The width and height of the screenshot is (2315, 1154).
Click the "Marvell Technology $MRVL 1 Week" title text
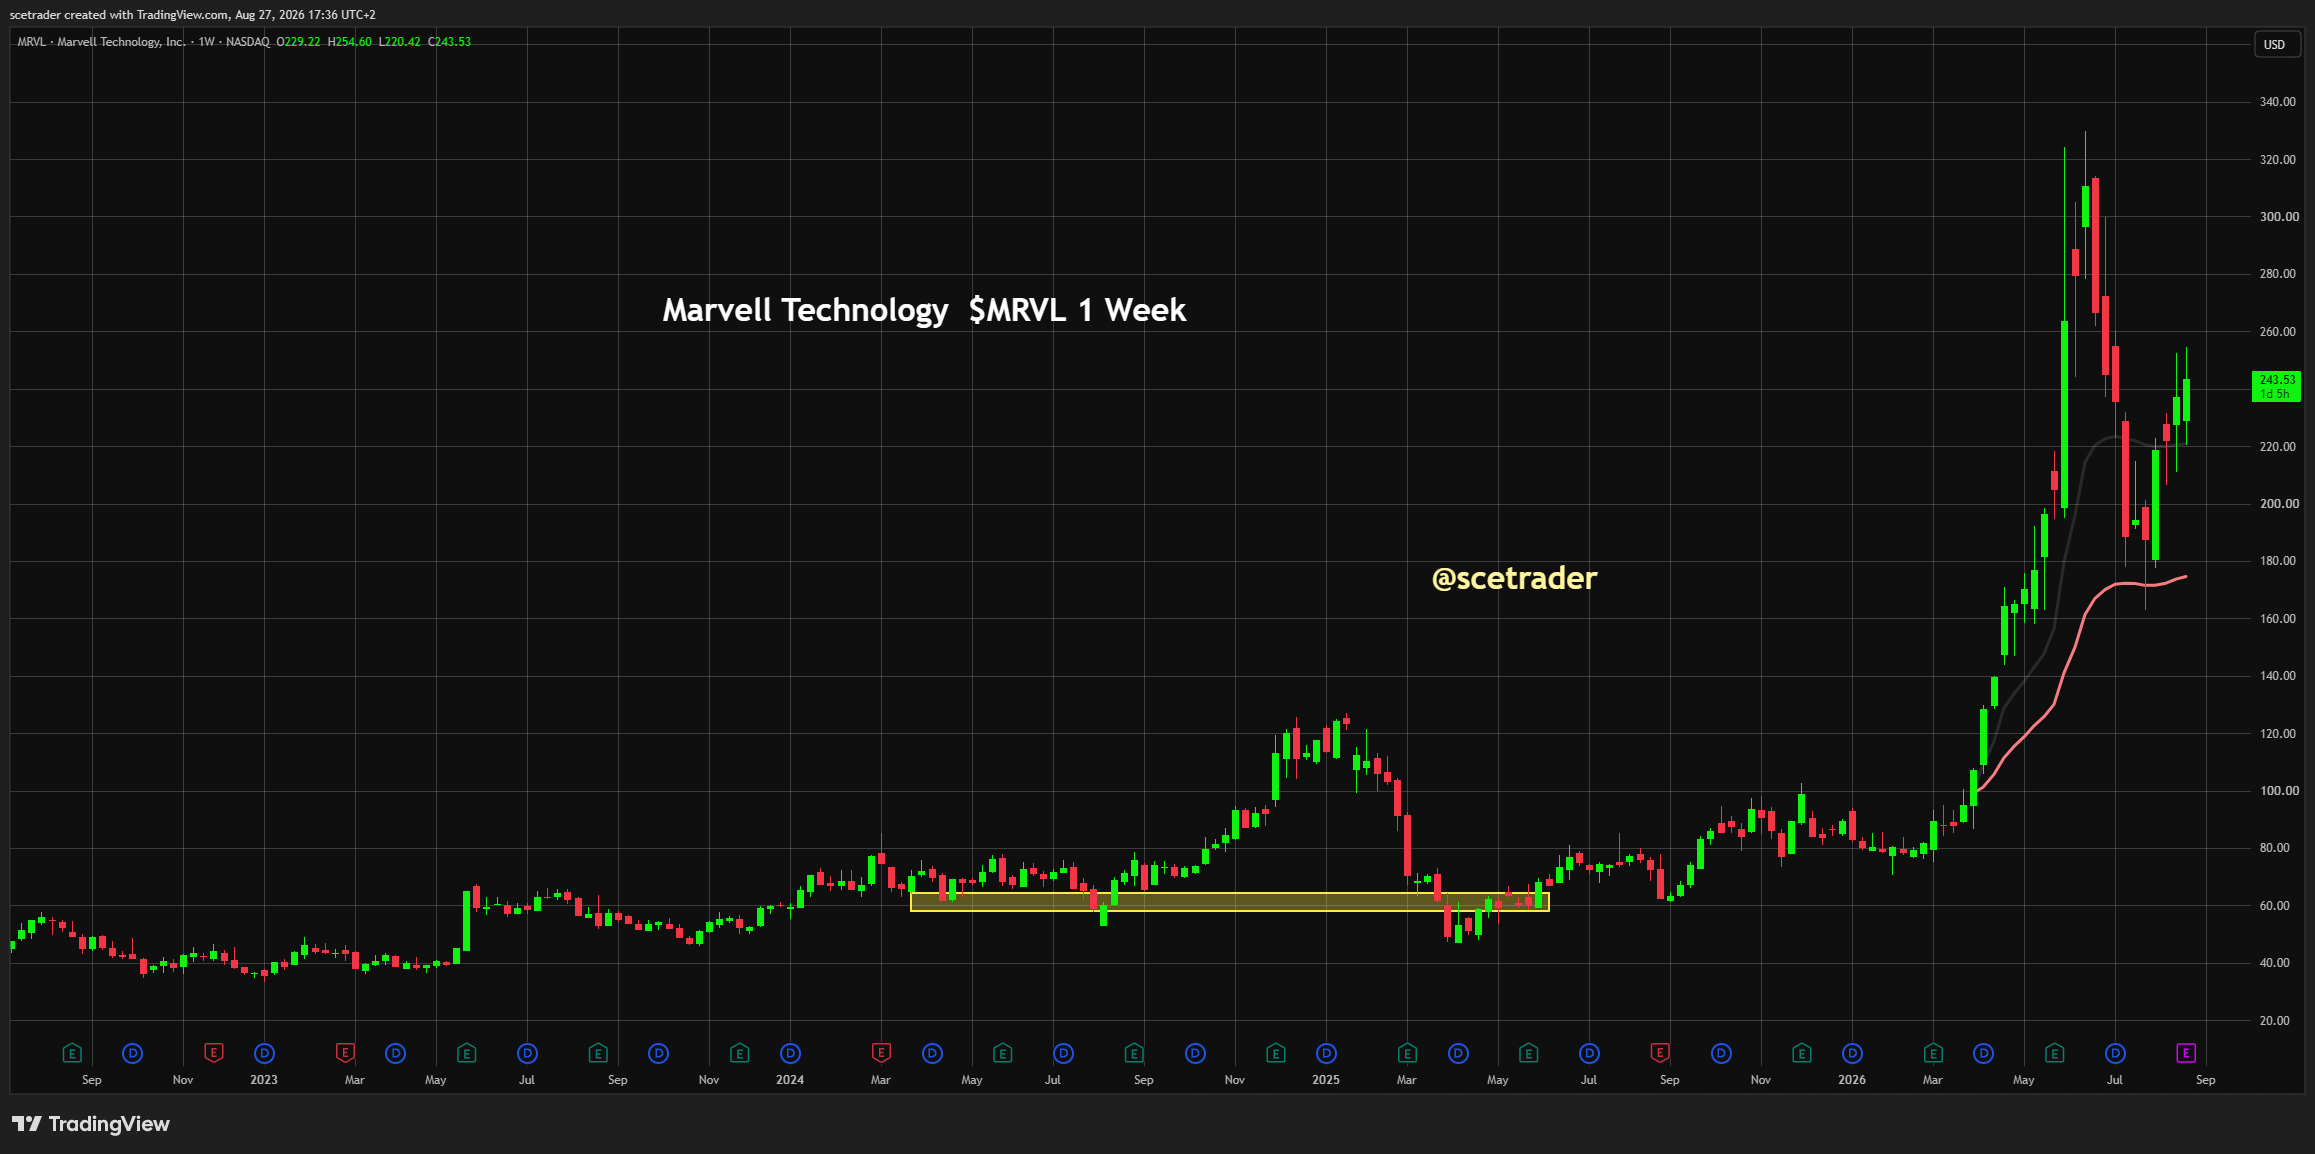click(x=924, y=310)
